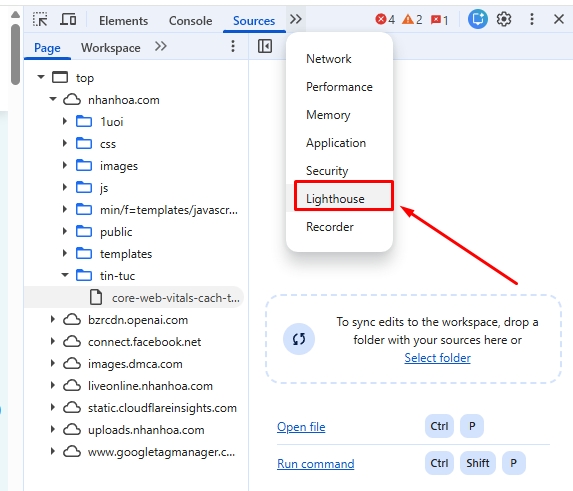Screen dimensions: 573x491
Task: Collapse the top frame tree arrow
Action: [41, 77]
